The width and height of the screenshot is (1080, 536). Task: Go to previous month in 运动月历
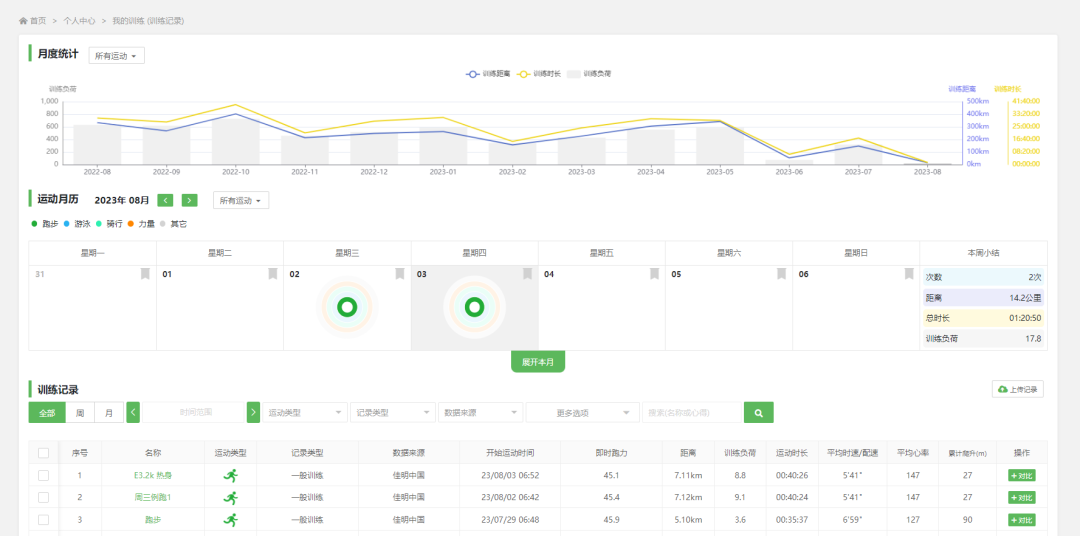pyautogui.click(x=165, y=200)
